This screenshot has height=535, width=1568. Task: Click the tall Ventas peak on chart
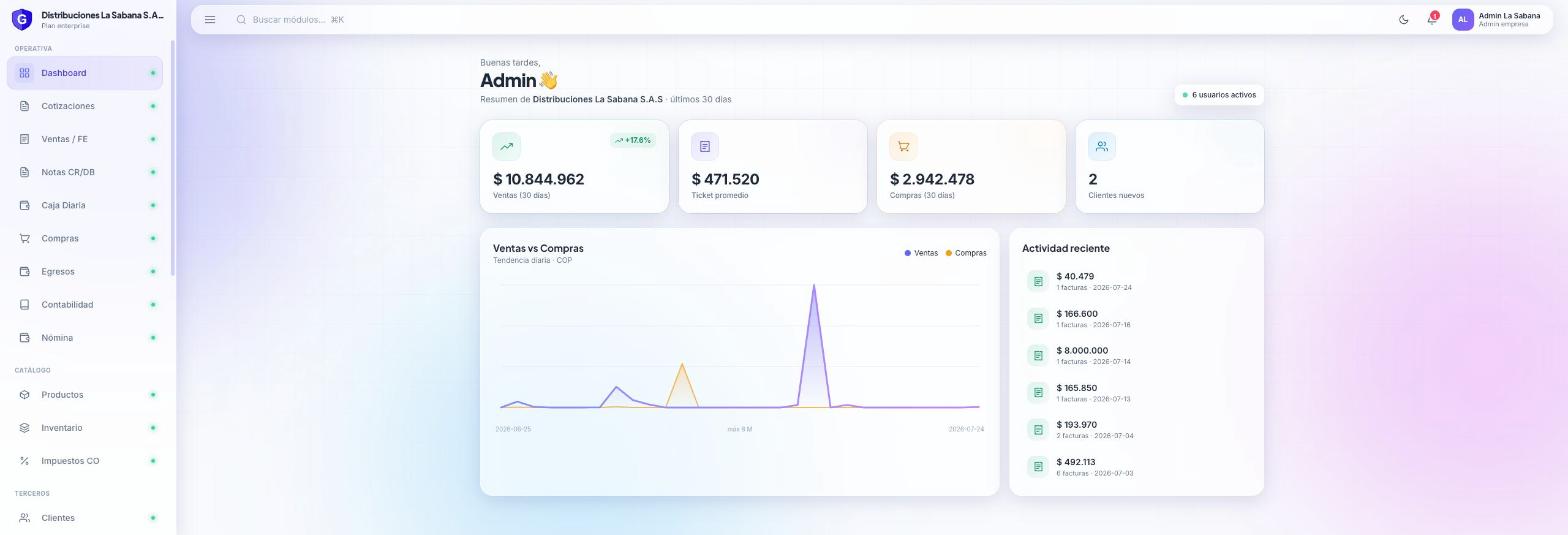pos(814,287)
